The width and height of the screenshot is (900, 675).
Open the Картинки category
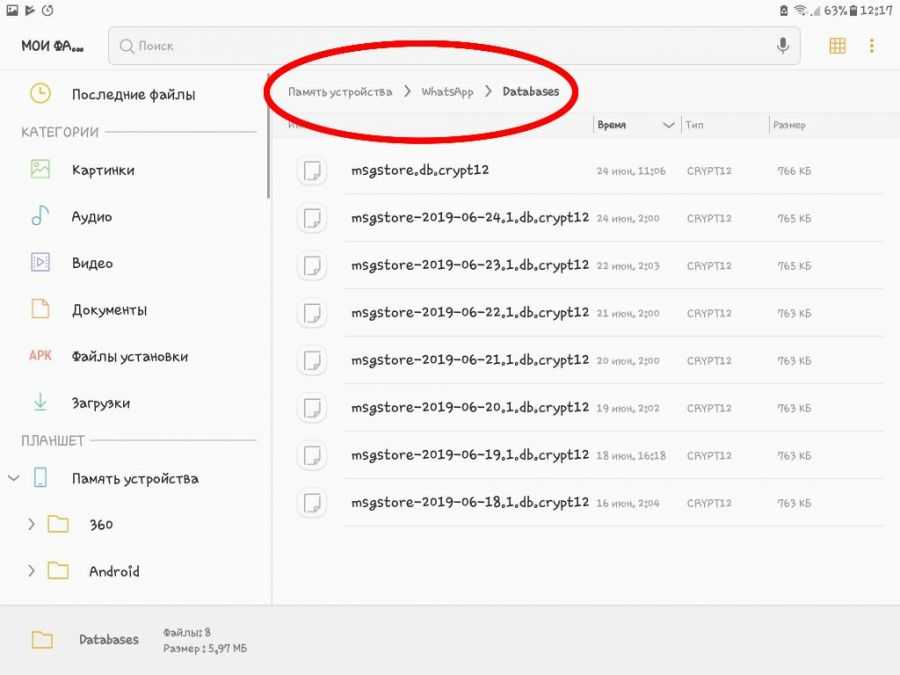tap(103, 170)
